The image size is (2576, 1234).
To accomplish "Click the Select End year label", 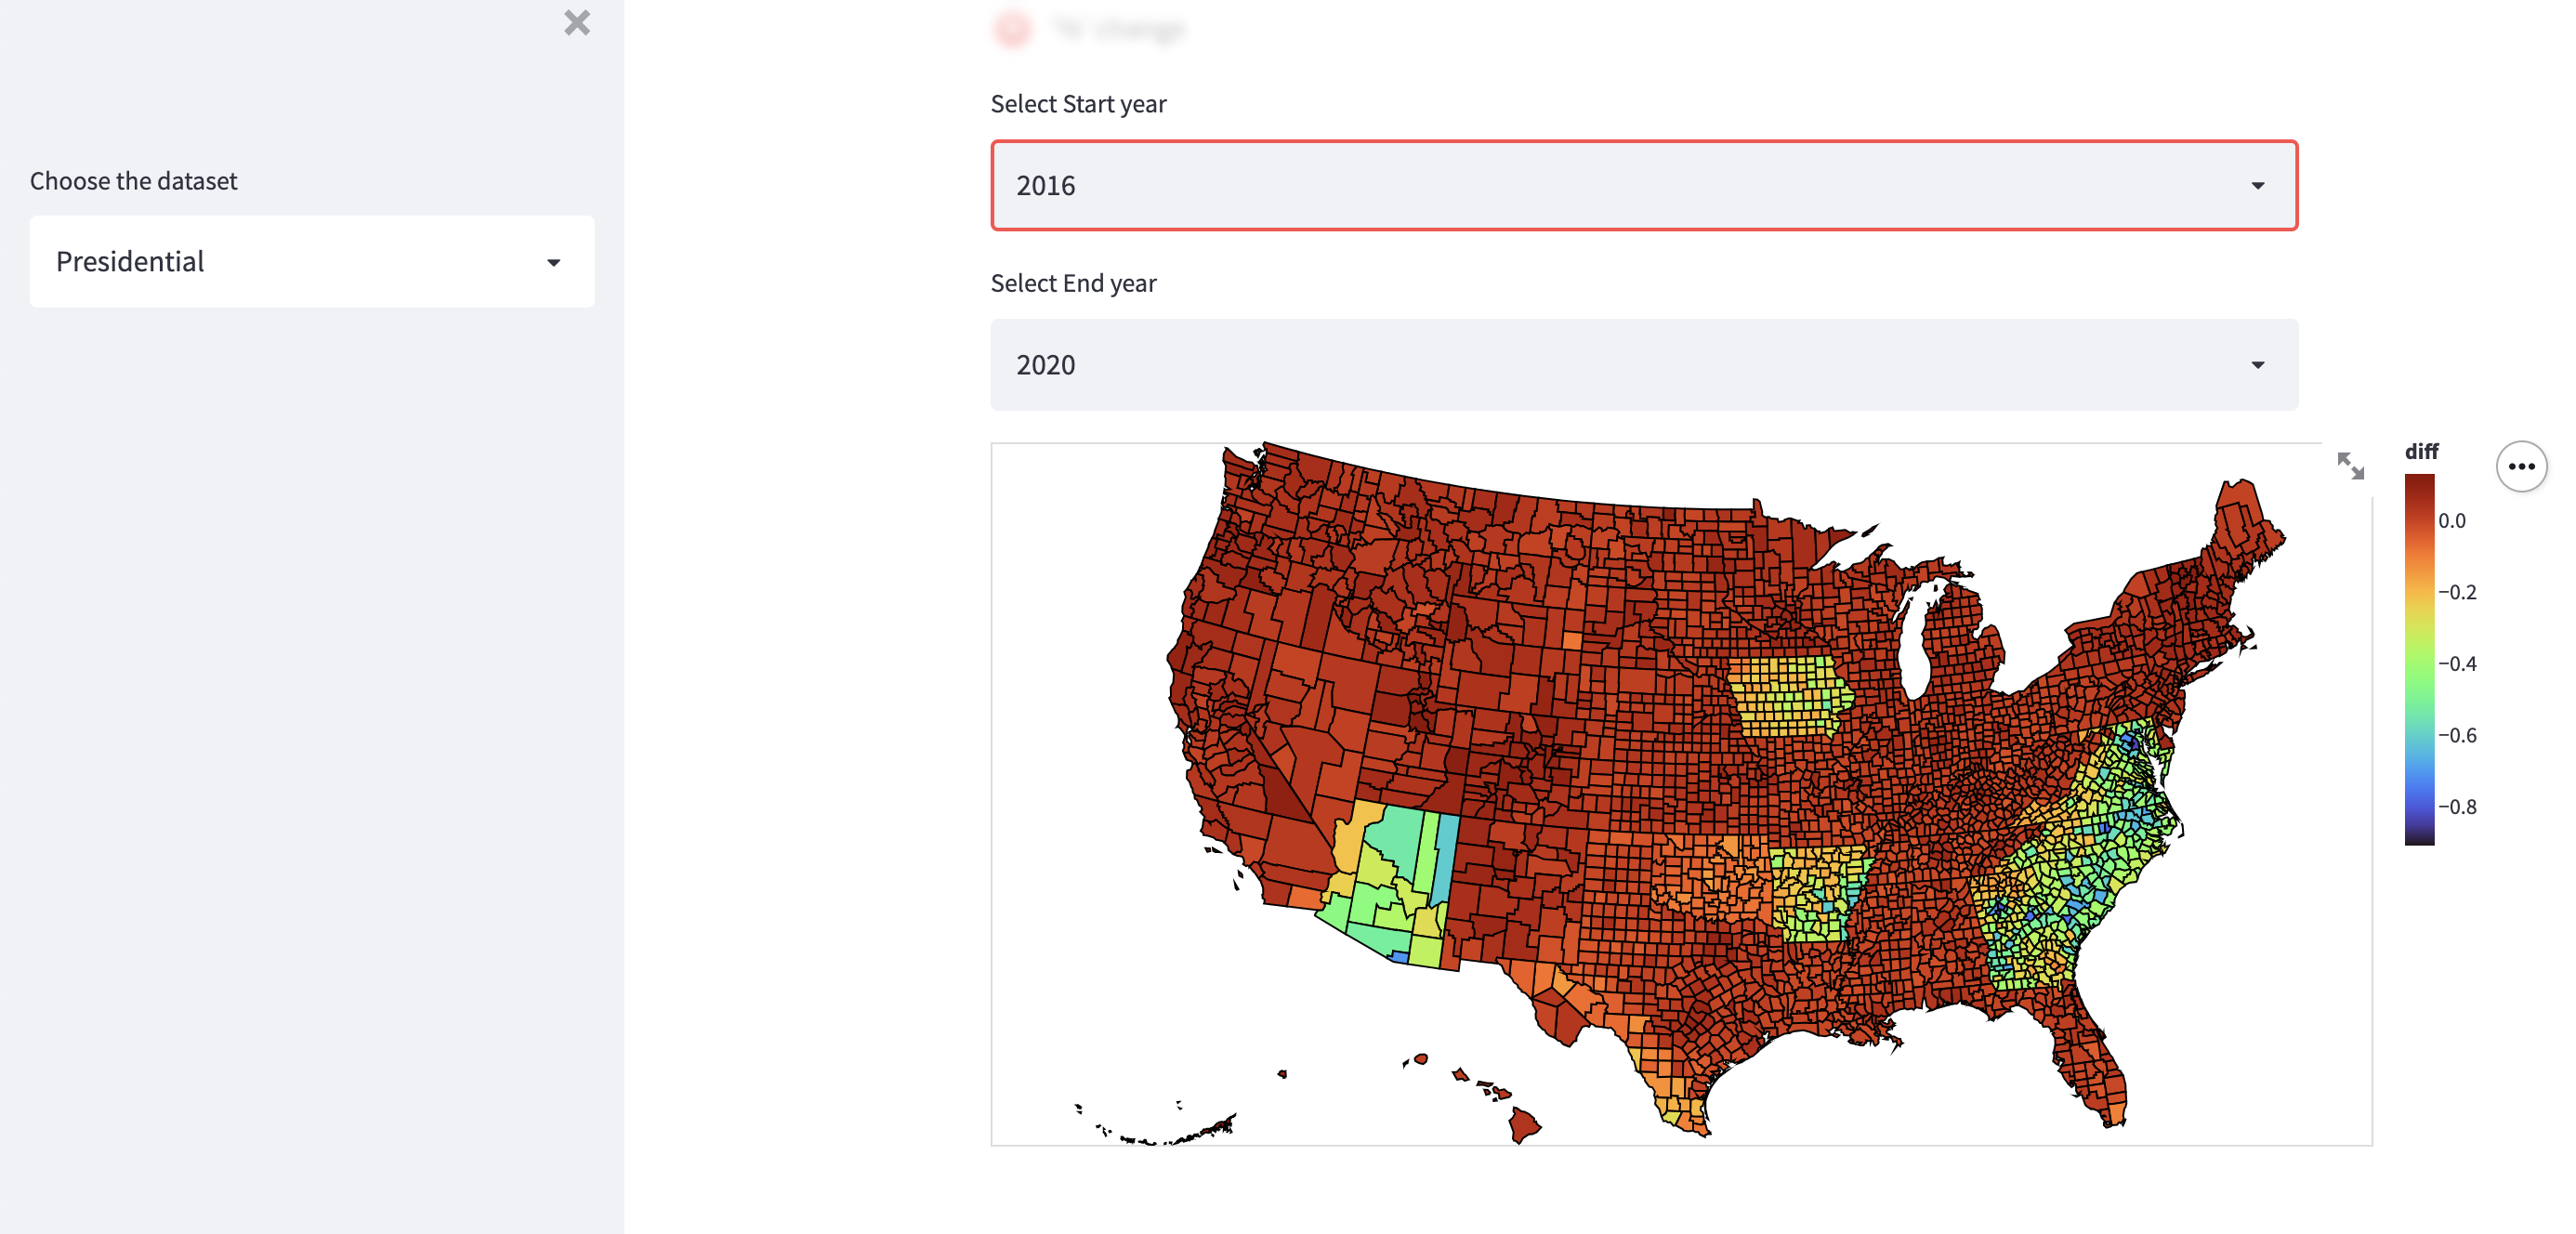I will [1072, 283].
